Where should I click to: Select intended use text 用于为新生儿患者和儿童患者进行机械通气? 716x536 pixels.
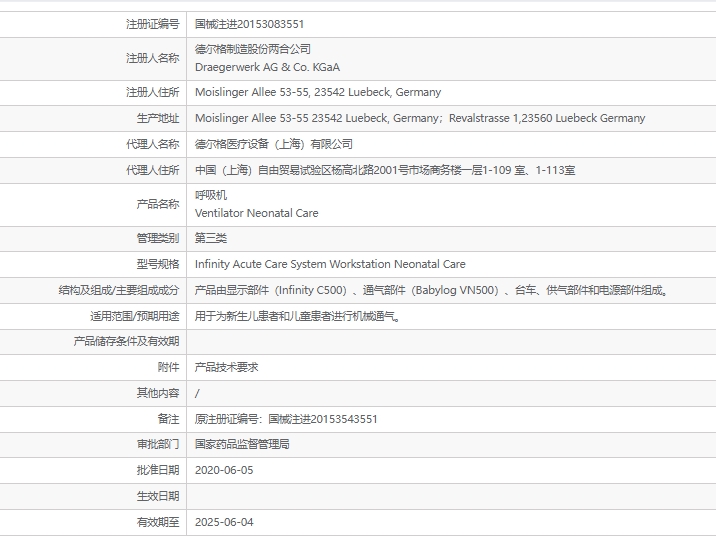pos(298,316)
